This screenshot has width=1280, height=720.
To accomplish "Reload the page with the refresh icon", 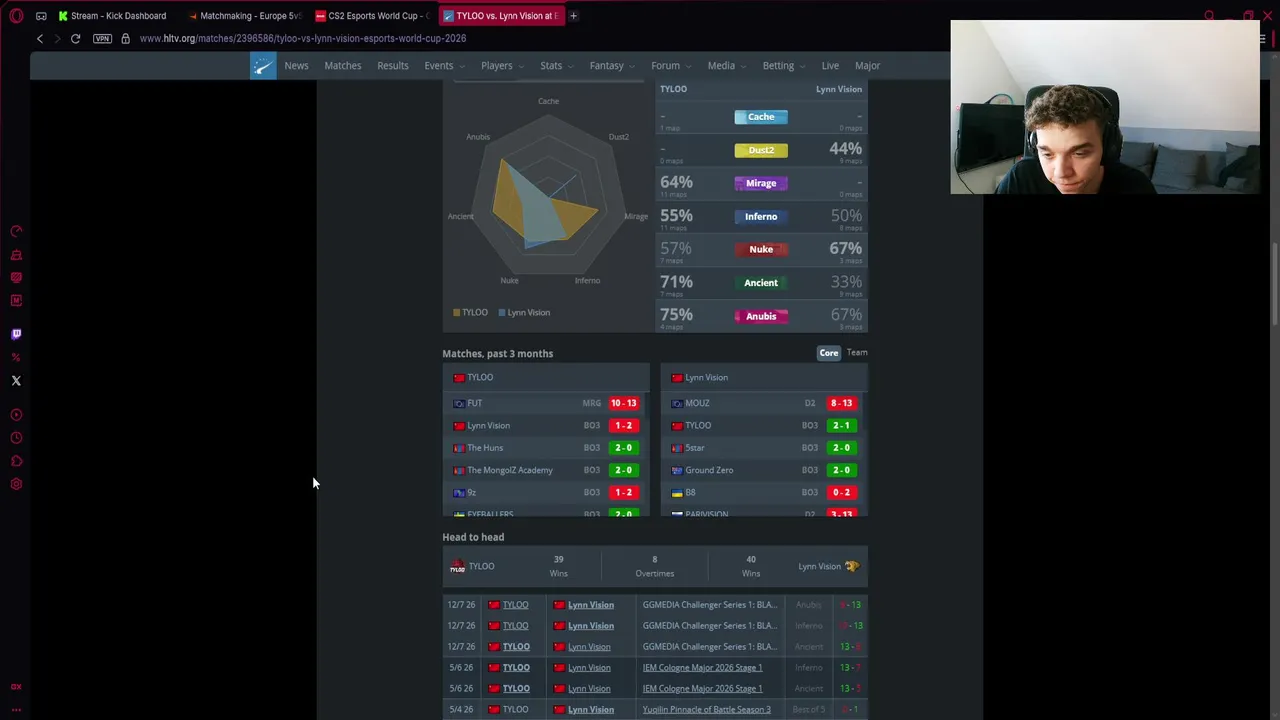I will 75,38.
